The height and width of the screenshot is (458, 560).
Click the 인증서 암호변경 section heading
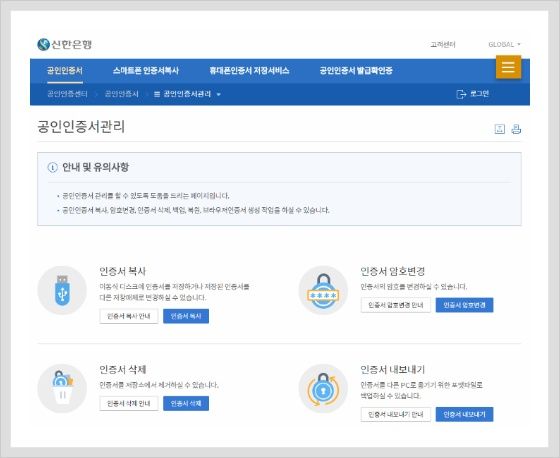coord(392,271)
